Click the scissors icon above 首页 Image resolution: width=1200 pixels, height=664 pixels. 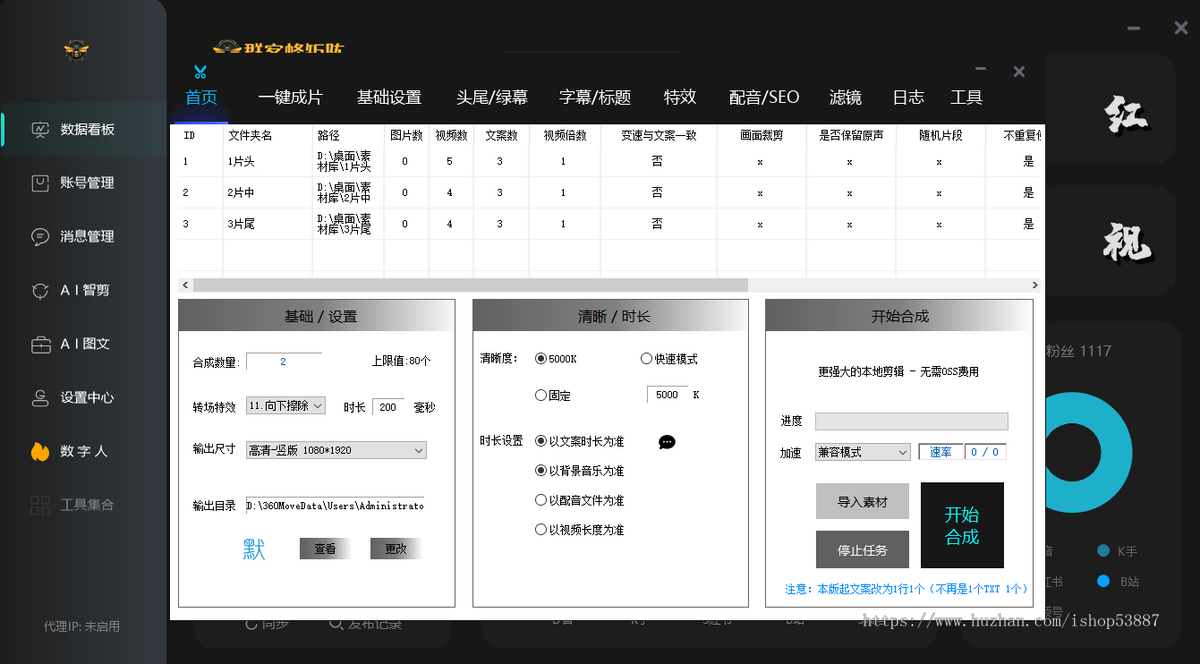[x=200, y=72]
